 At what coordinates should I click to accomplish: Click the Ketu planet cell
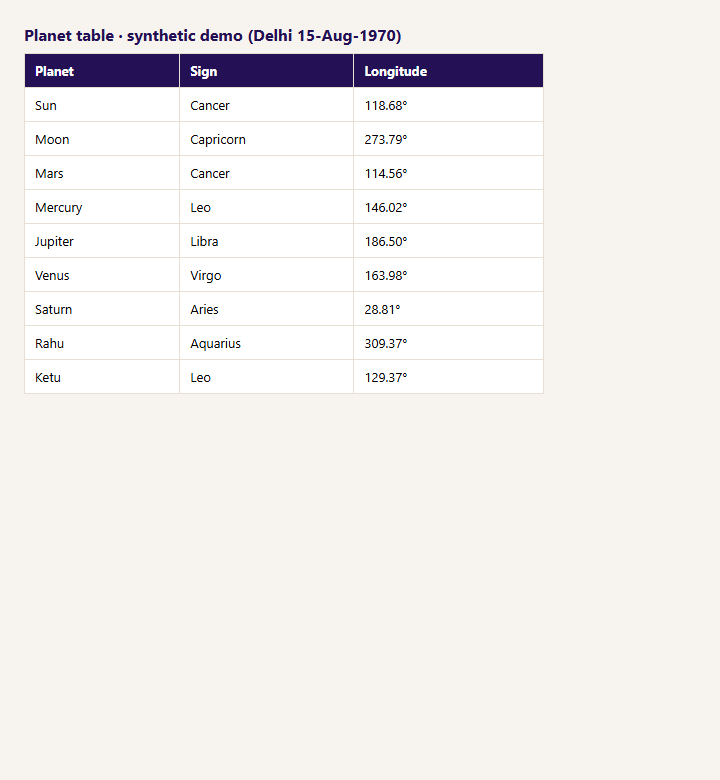pos(102,377)
